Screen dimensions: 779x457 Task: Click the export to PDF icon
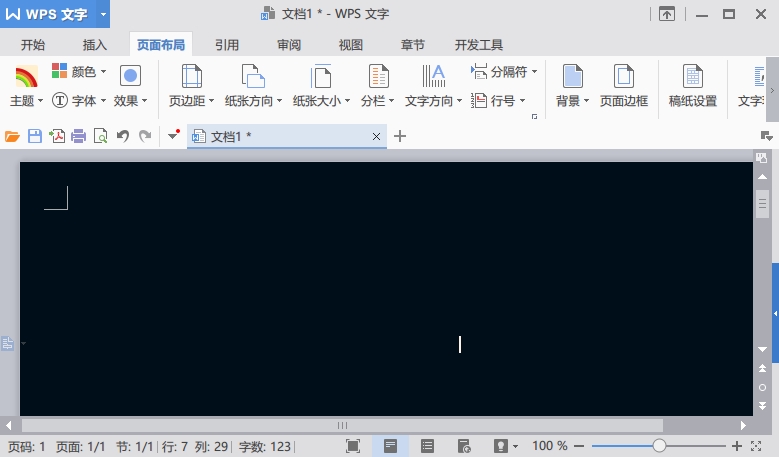[x=57, y=136]
